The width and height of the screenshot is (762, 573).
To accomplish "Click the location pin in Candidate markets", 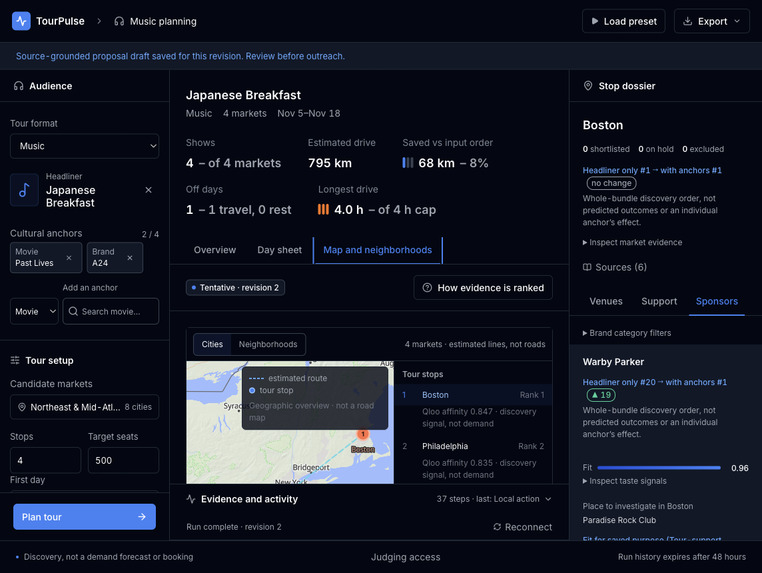I will [x=22, y=407].
